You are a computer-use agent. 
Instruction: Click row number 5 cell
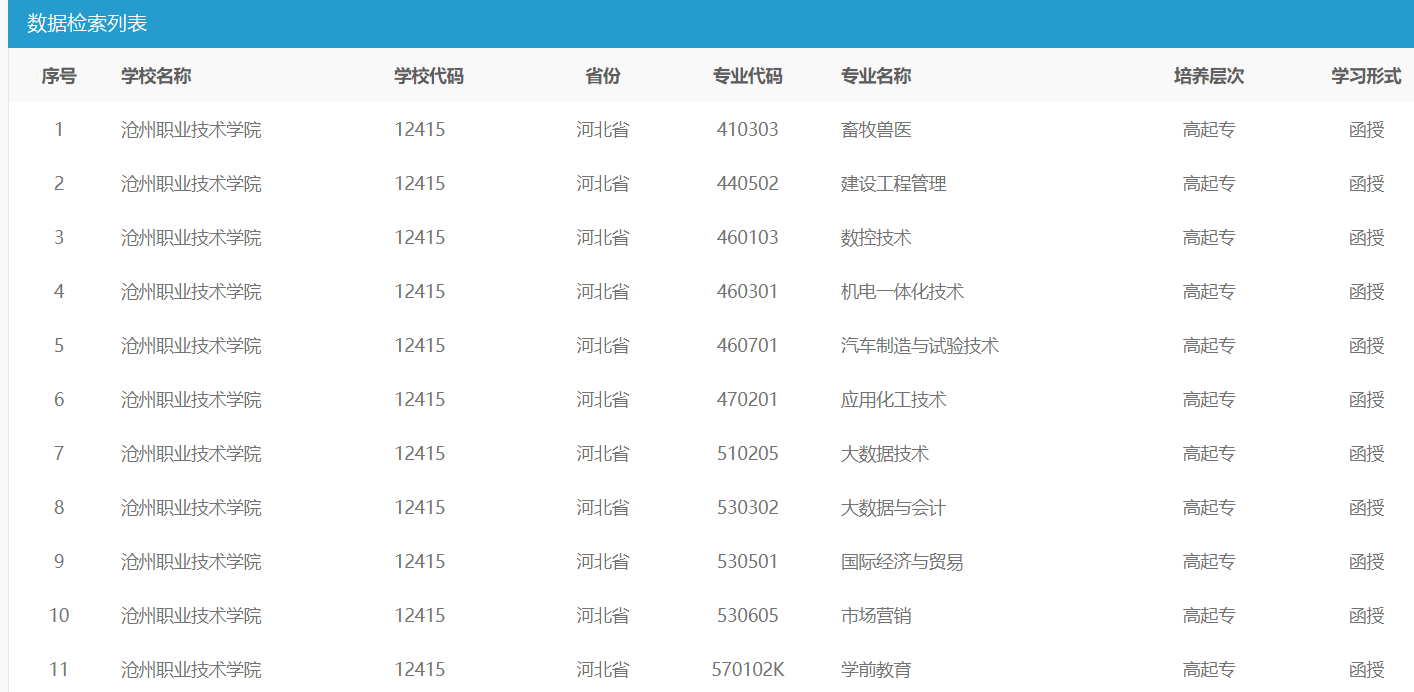(59, 346)
